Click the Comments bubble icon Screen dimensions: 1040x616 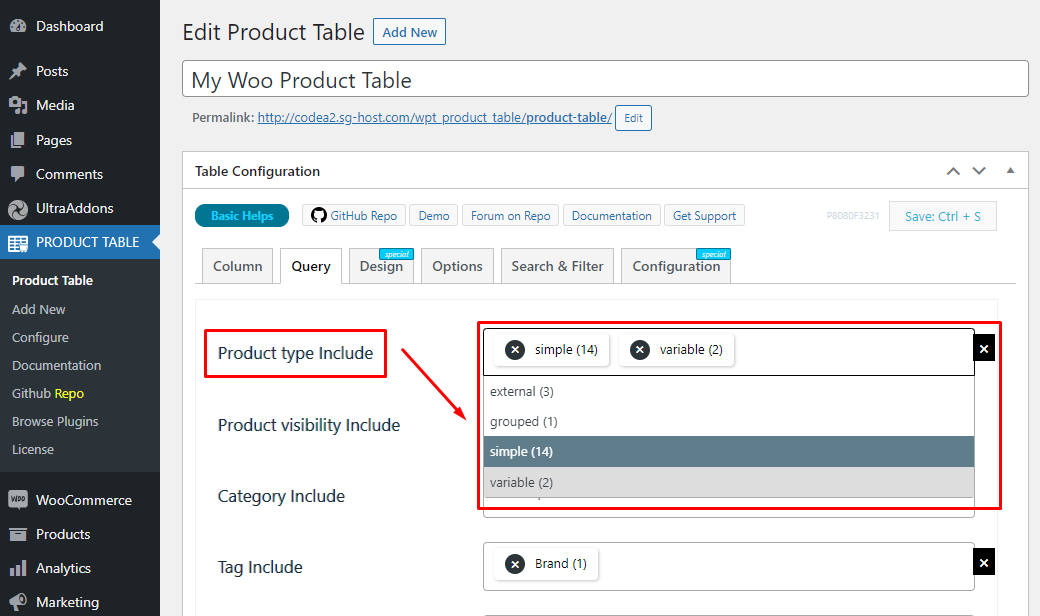[17, 174]
